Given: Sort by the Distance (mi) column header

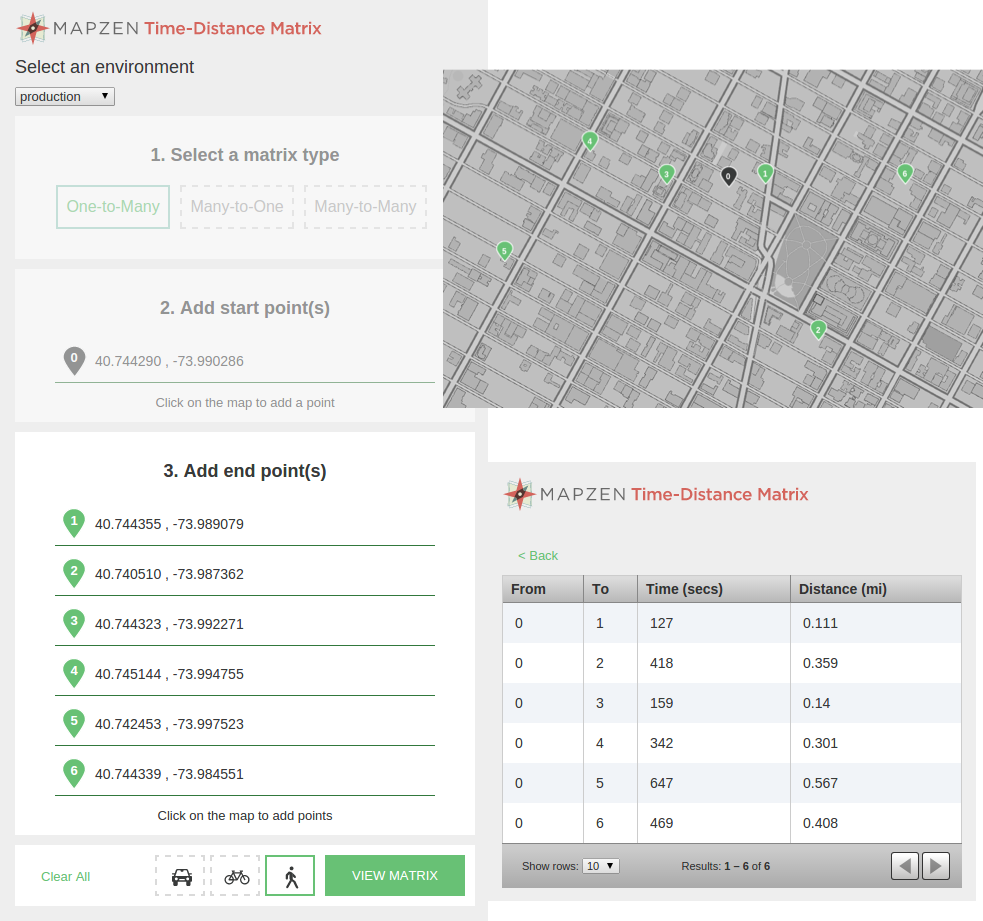Looking at the screenshot, I should click(876, 589).
